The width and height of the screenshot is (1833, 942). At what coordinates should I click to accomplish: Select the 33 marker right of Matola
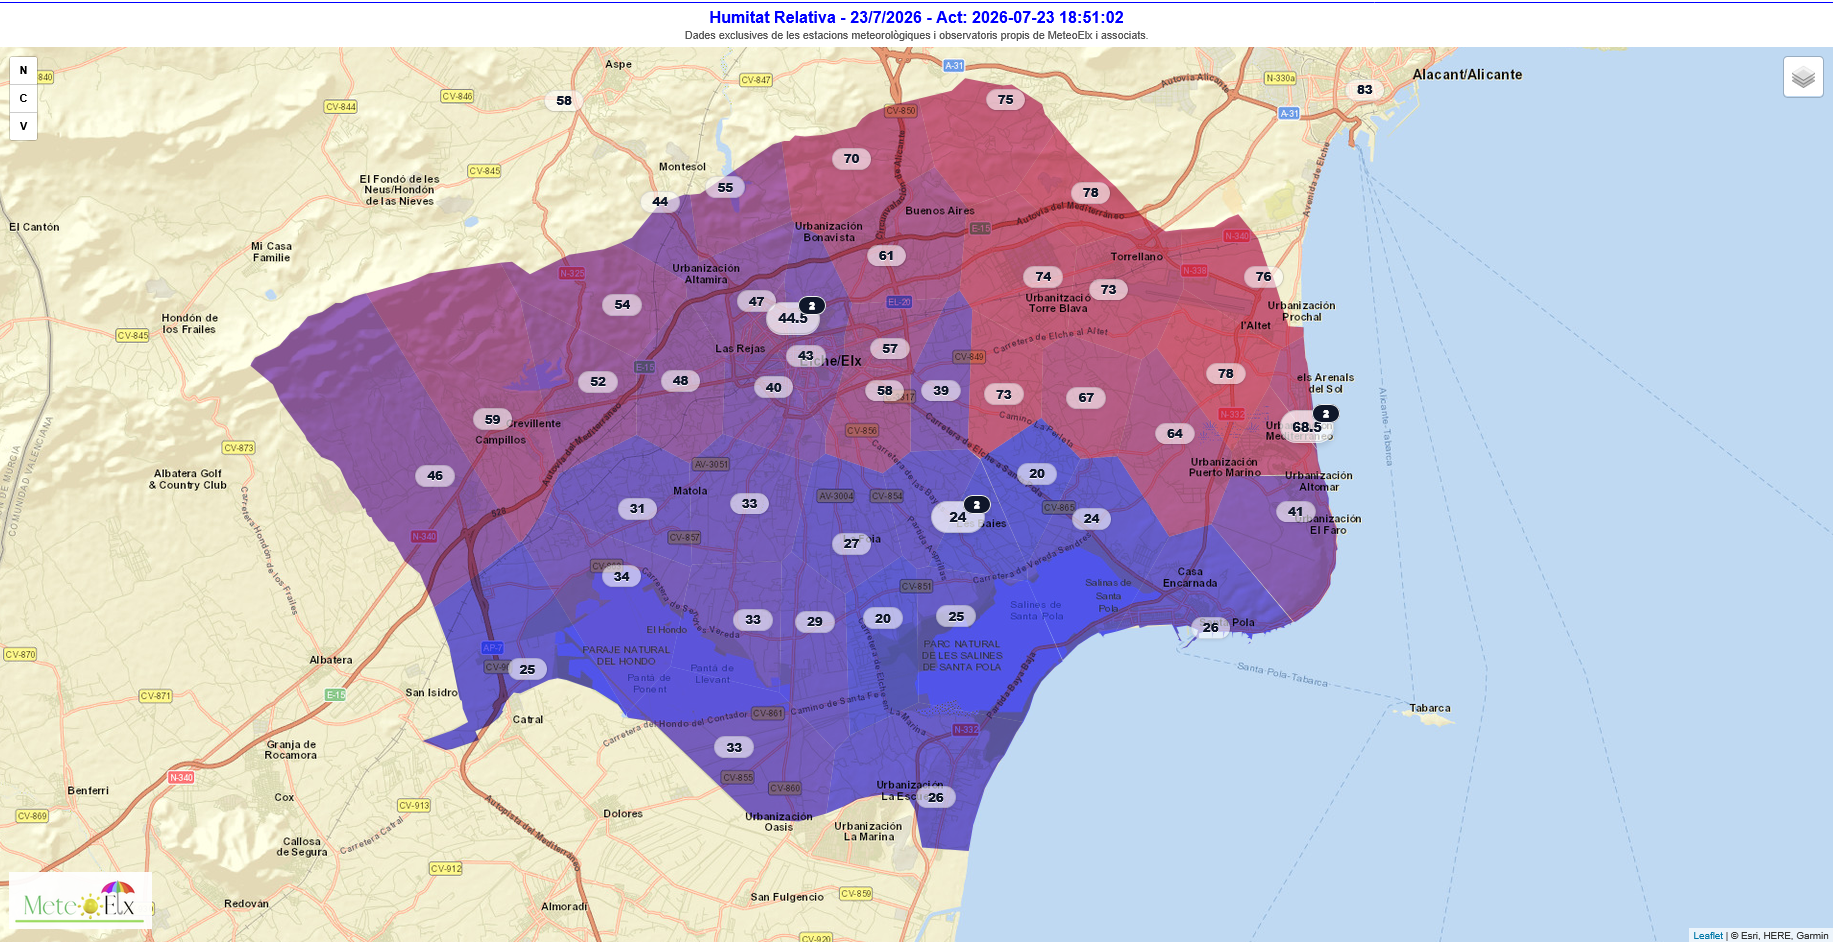click(750, 503)
